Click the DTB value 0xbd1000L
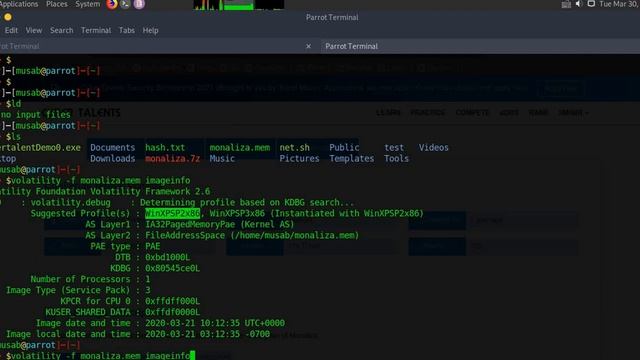This screenshot has width=640, height=360. pos(168,257)
